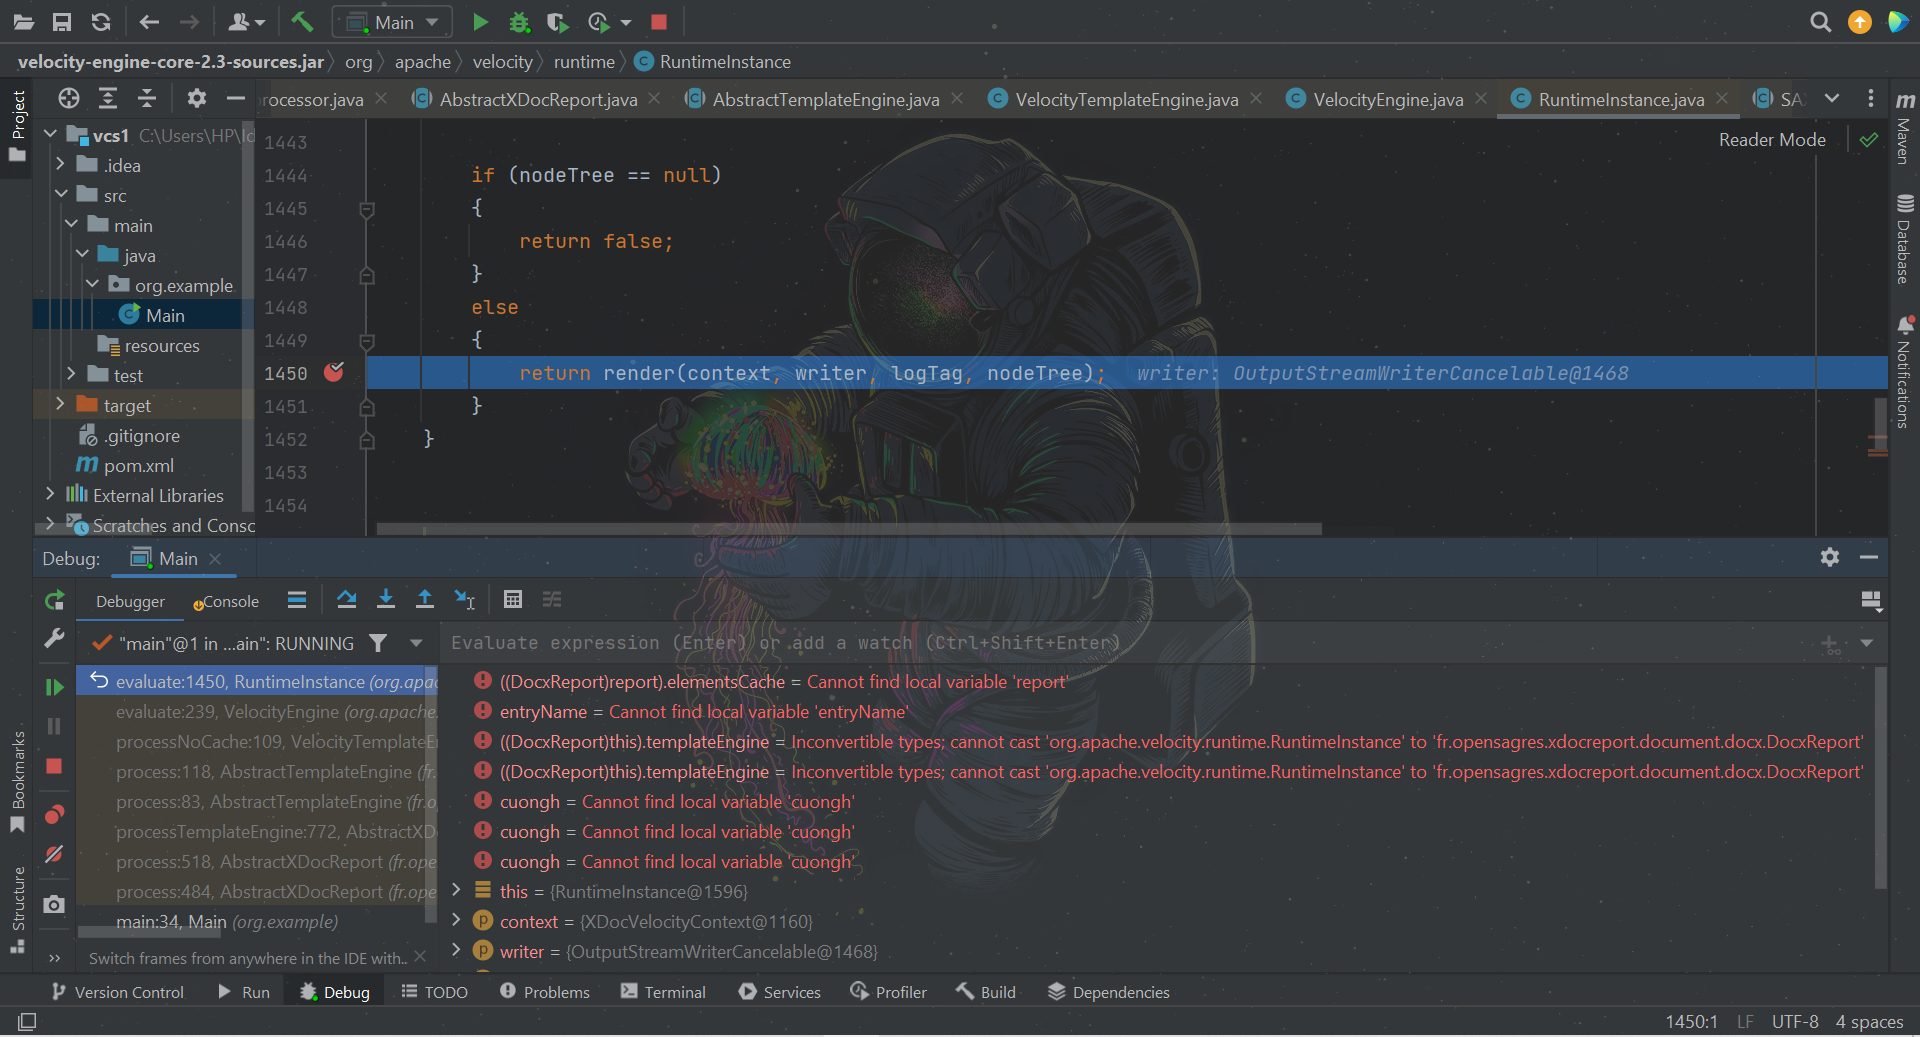Open the Problems tool window tab
Viewport: 1920px width, 1037px height.
[x=545, y=991]
